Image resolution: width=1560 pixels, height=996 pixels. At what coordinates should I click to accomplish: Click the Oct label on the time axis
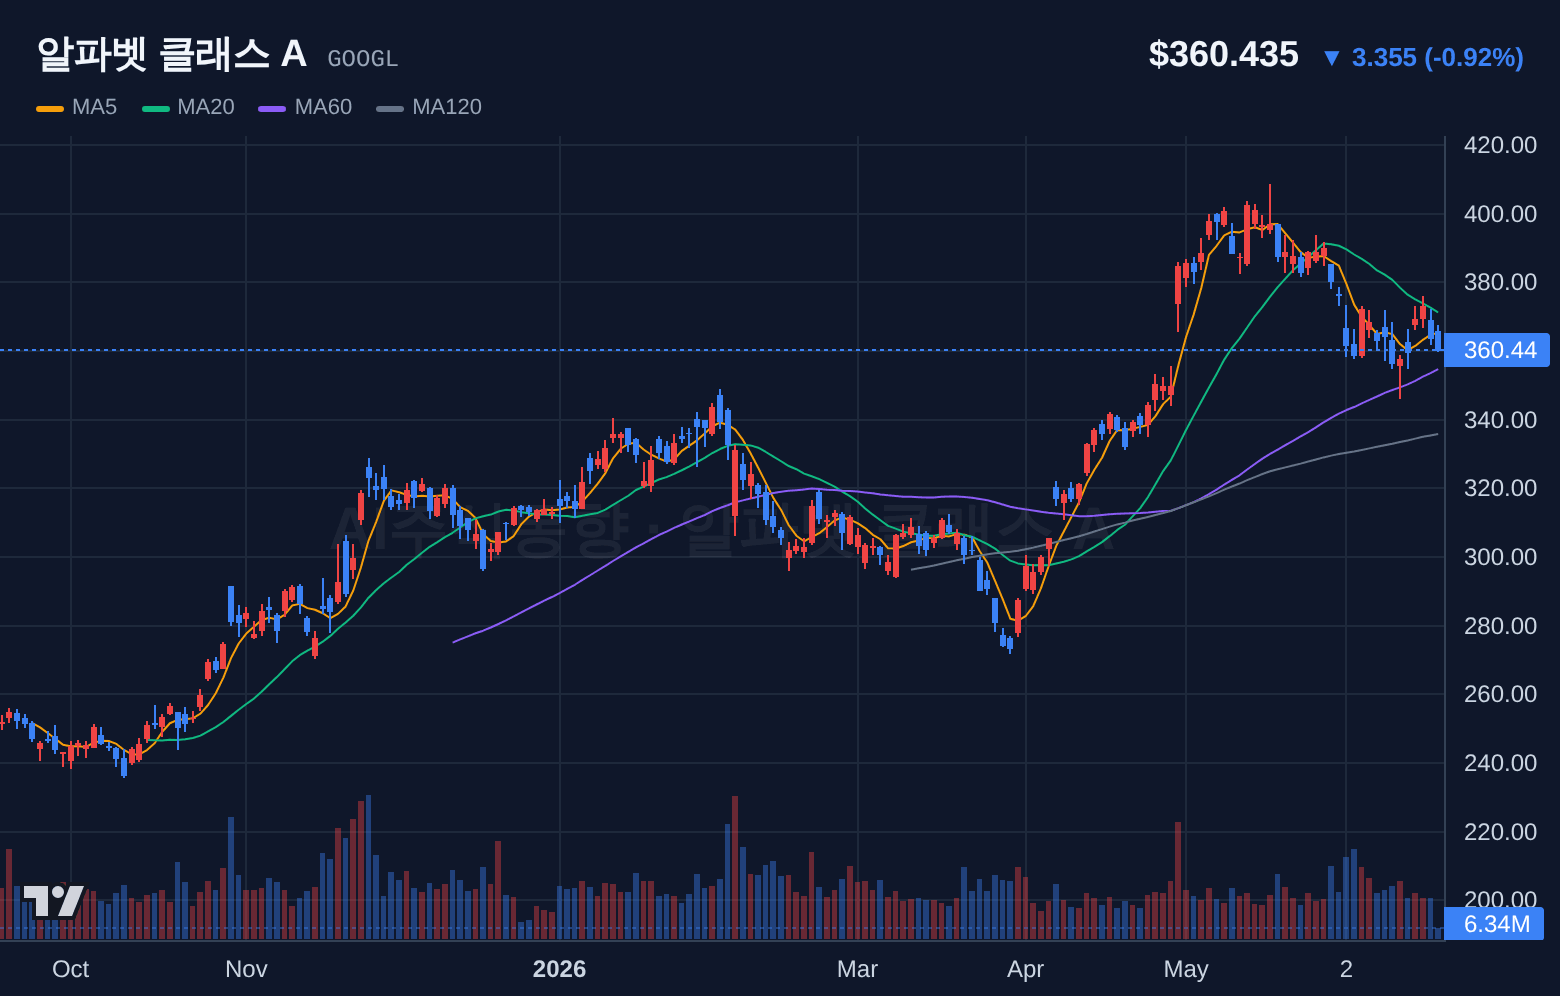click(x=71, y=969)
